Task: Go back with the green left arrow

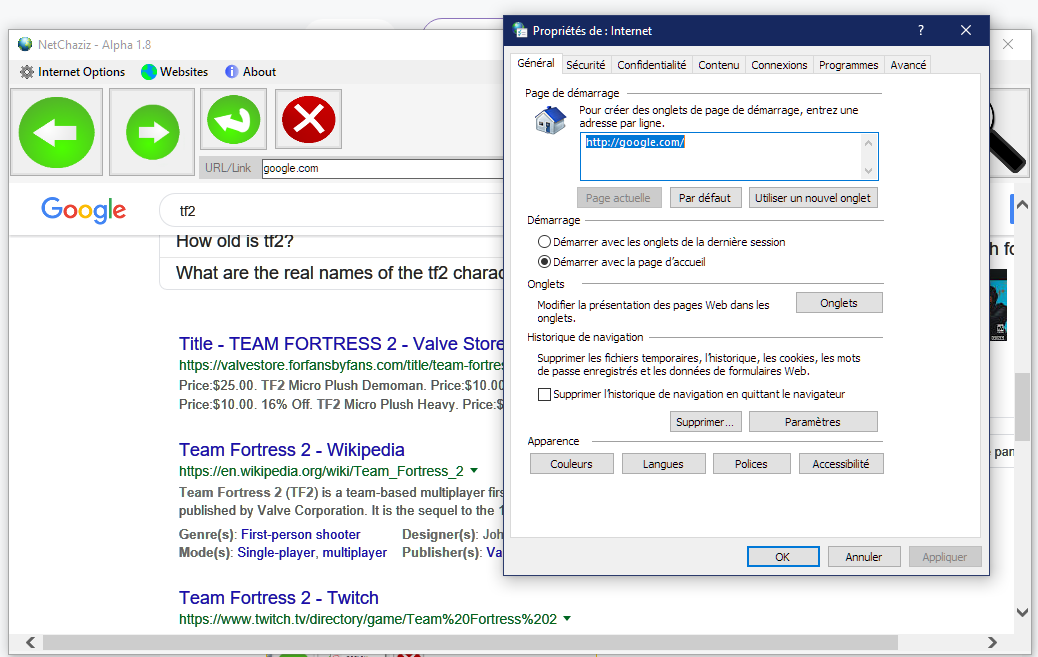Action: (x=56, y=132)
